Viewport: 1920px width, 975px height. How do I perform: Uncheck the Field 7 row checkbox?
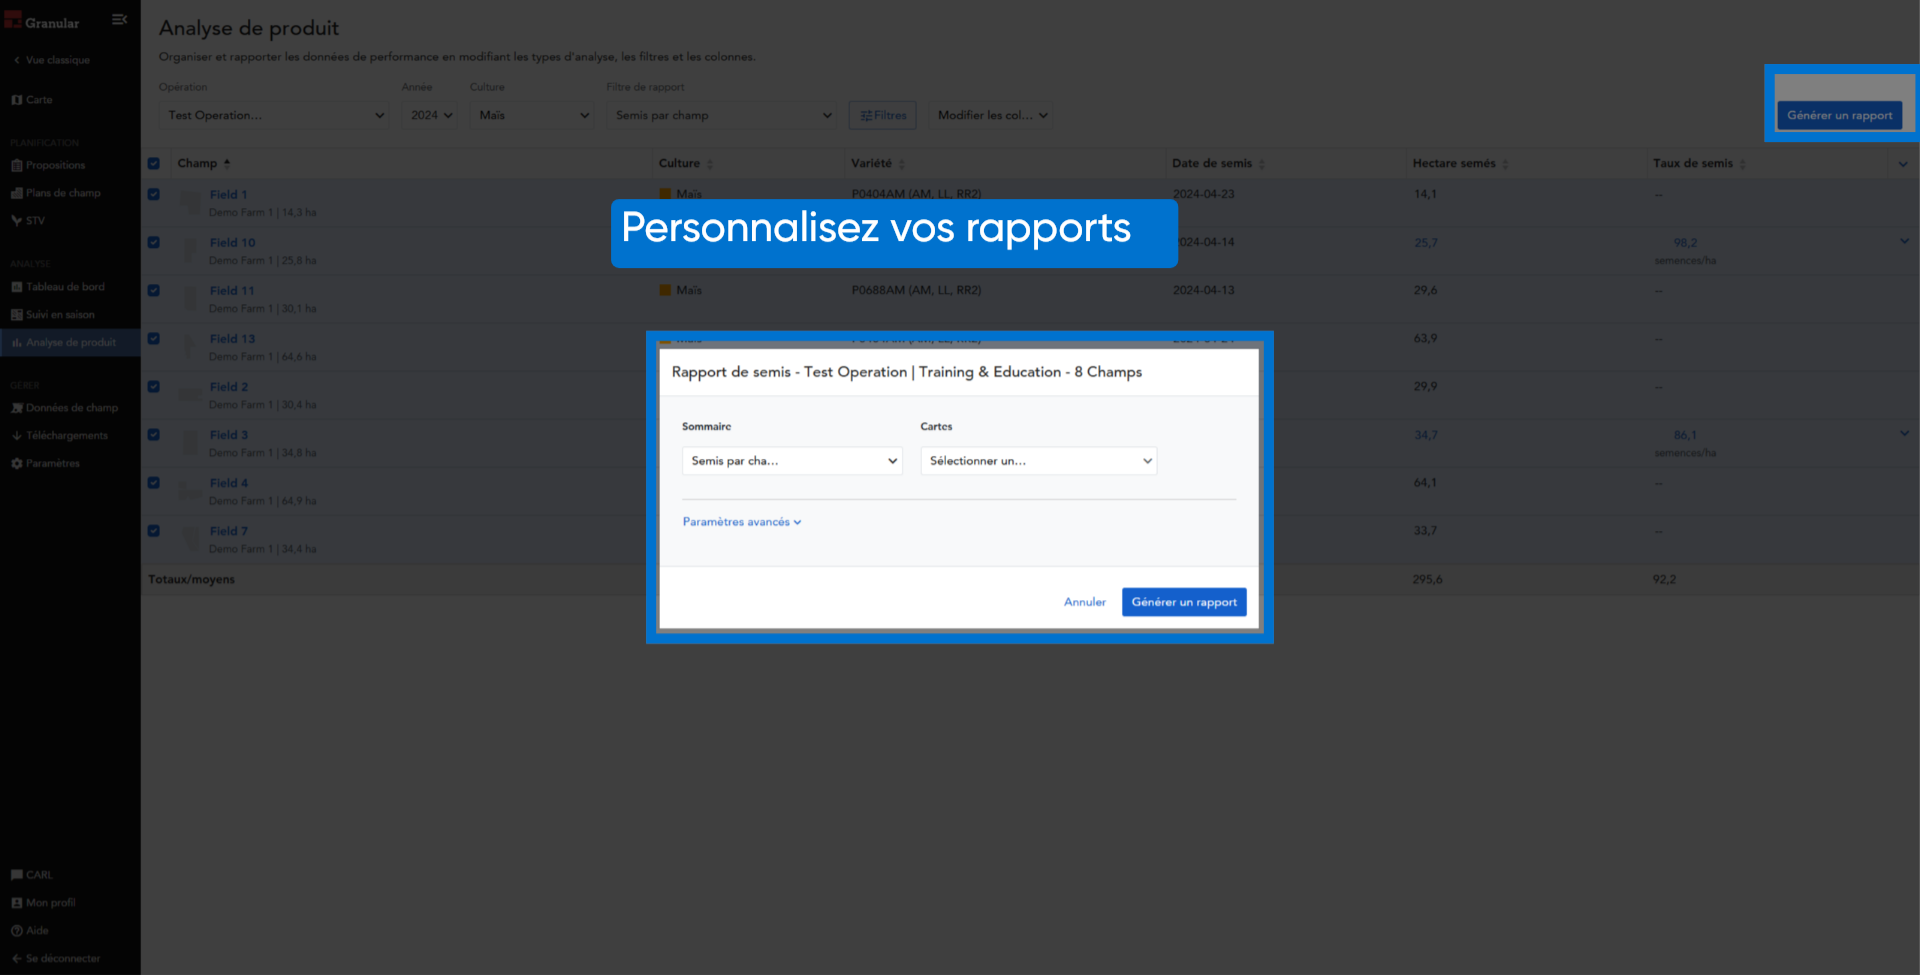click(x=154, y=530)
